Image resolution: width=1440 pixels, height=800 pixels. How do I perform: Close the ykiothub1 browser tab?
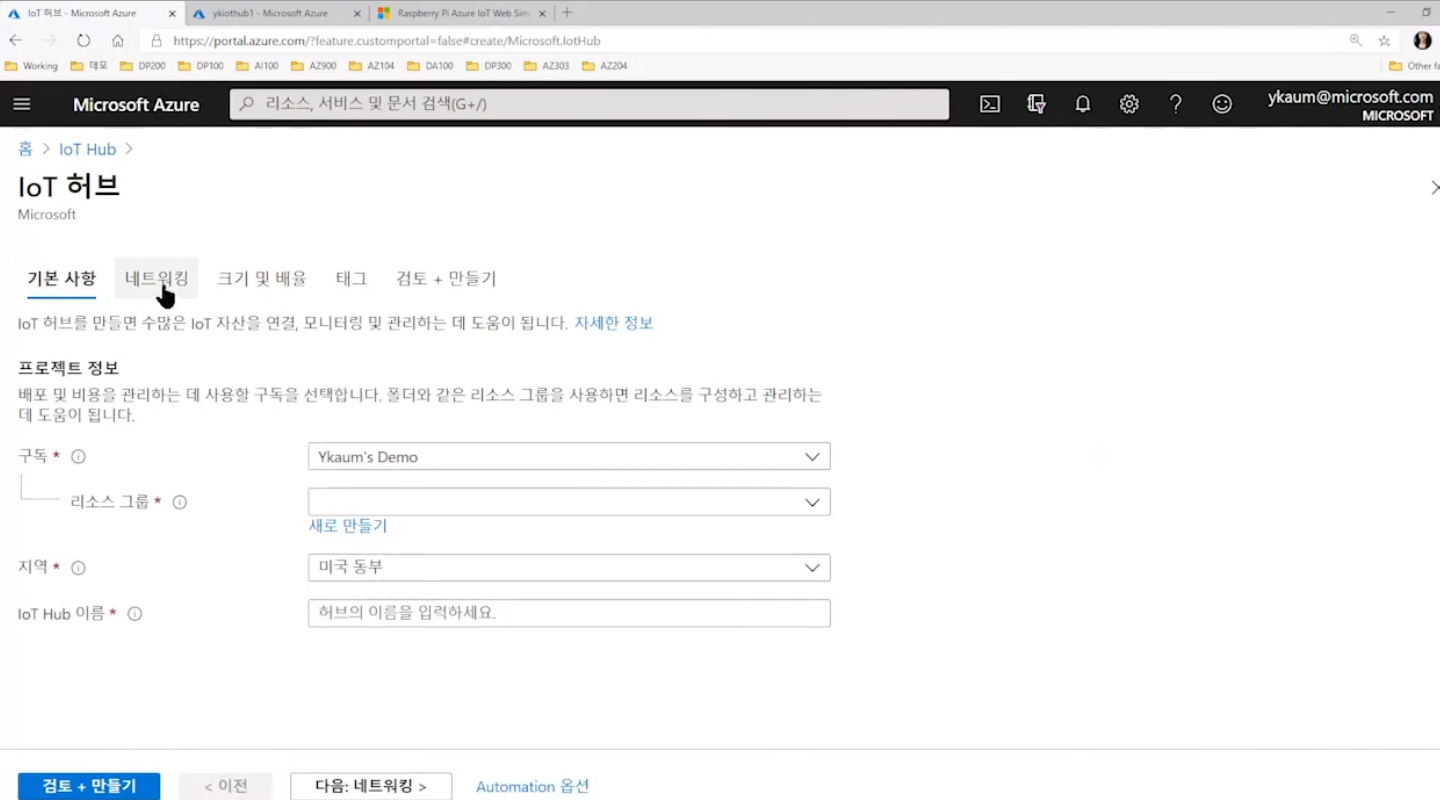pyautogui.click(x=359, y=14)
